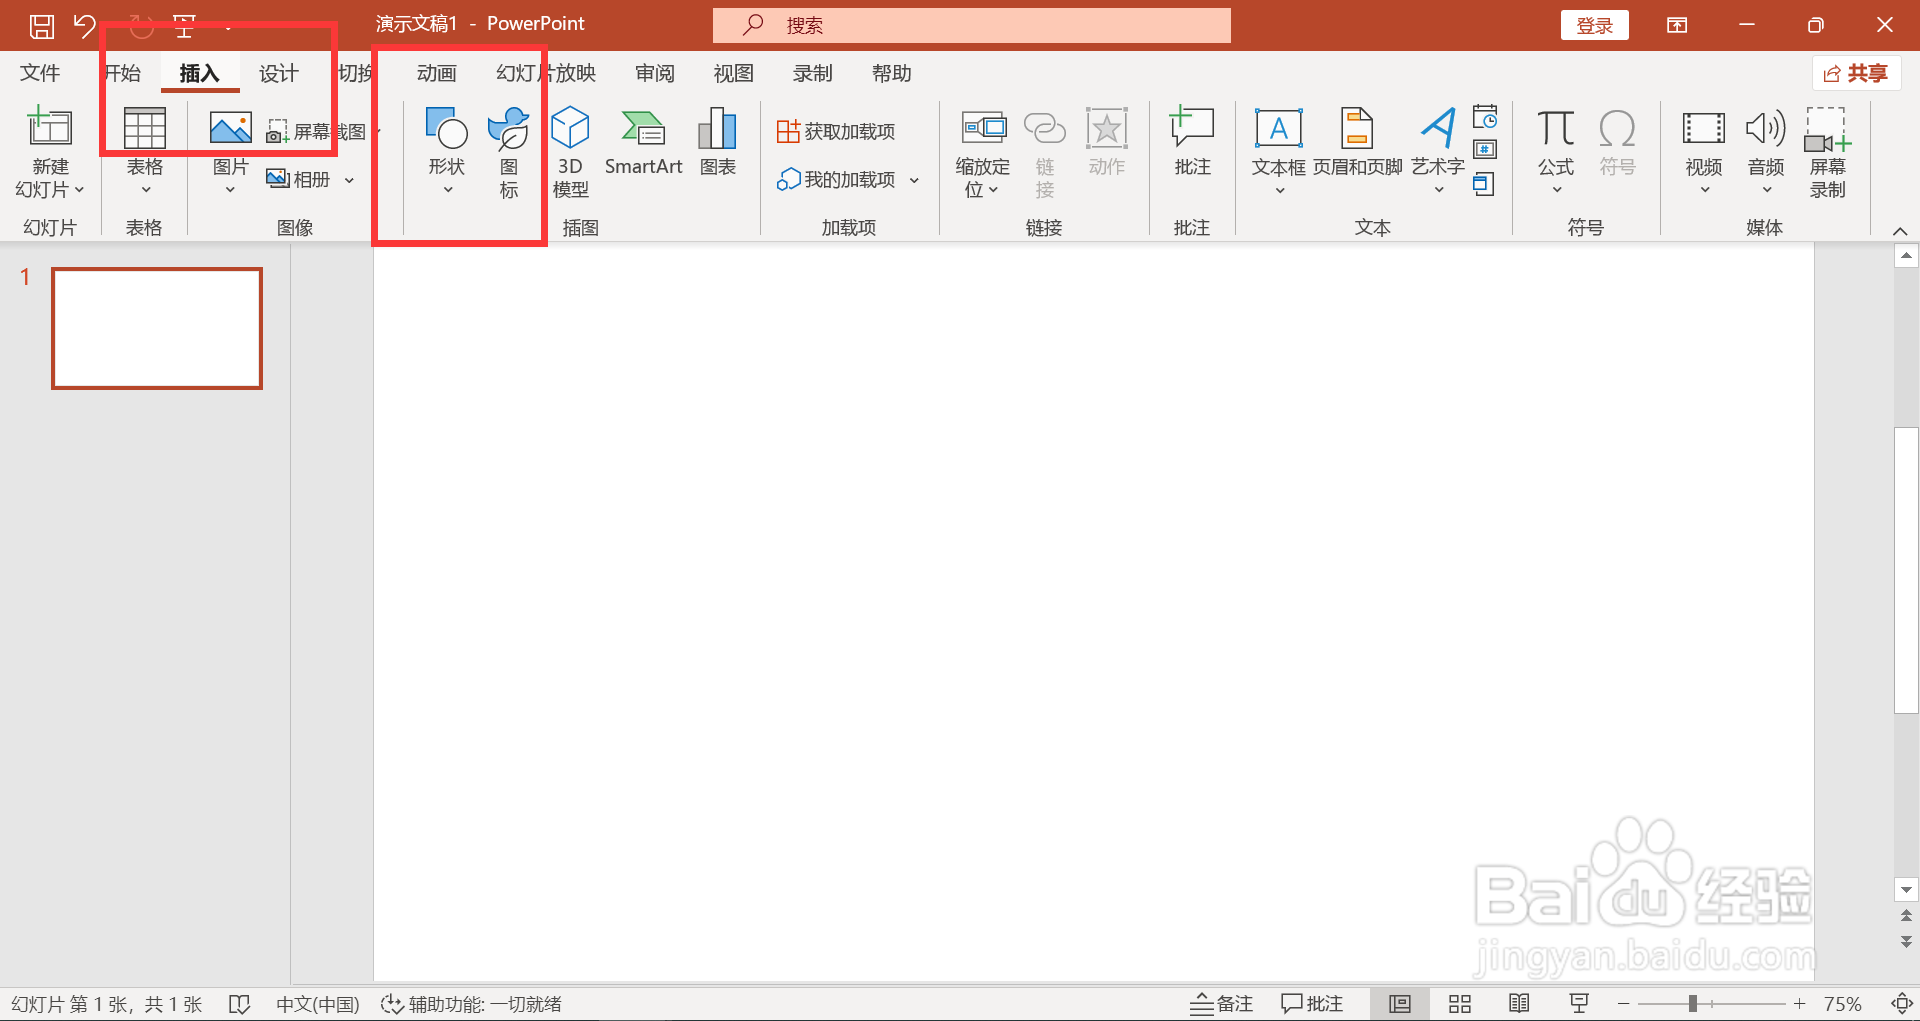
Task: Insert a chart
Action: (x=718, y=142)
